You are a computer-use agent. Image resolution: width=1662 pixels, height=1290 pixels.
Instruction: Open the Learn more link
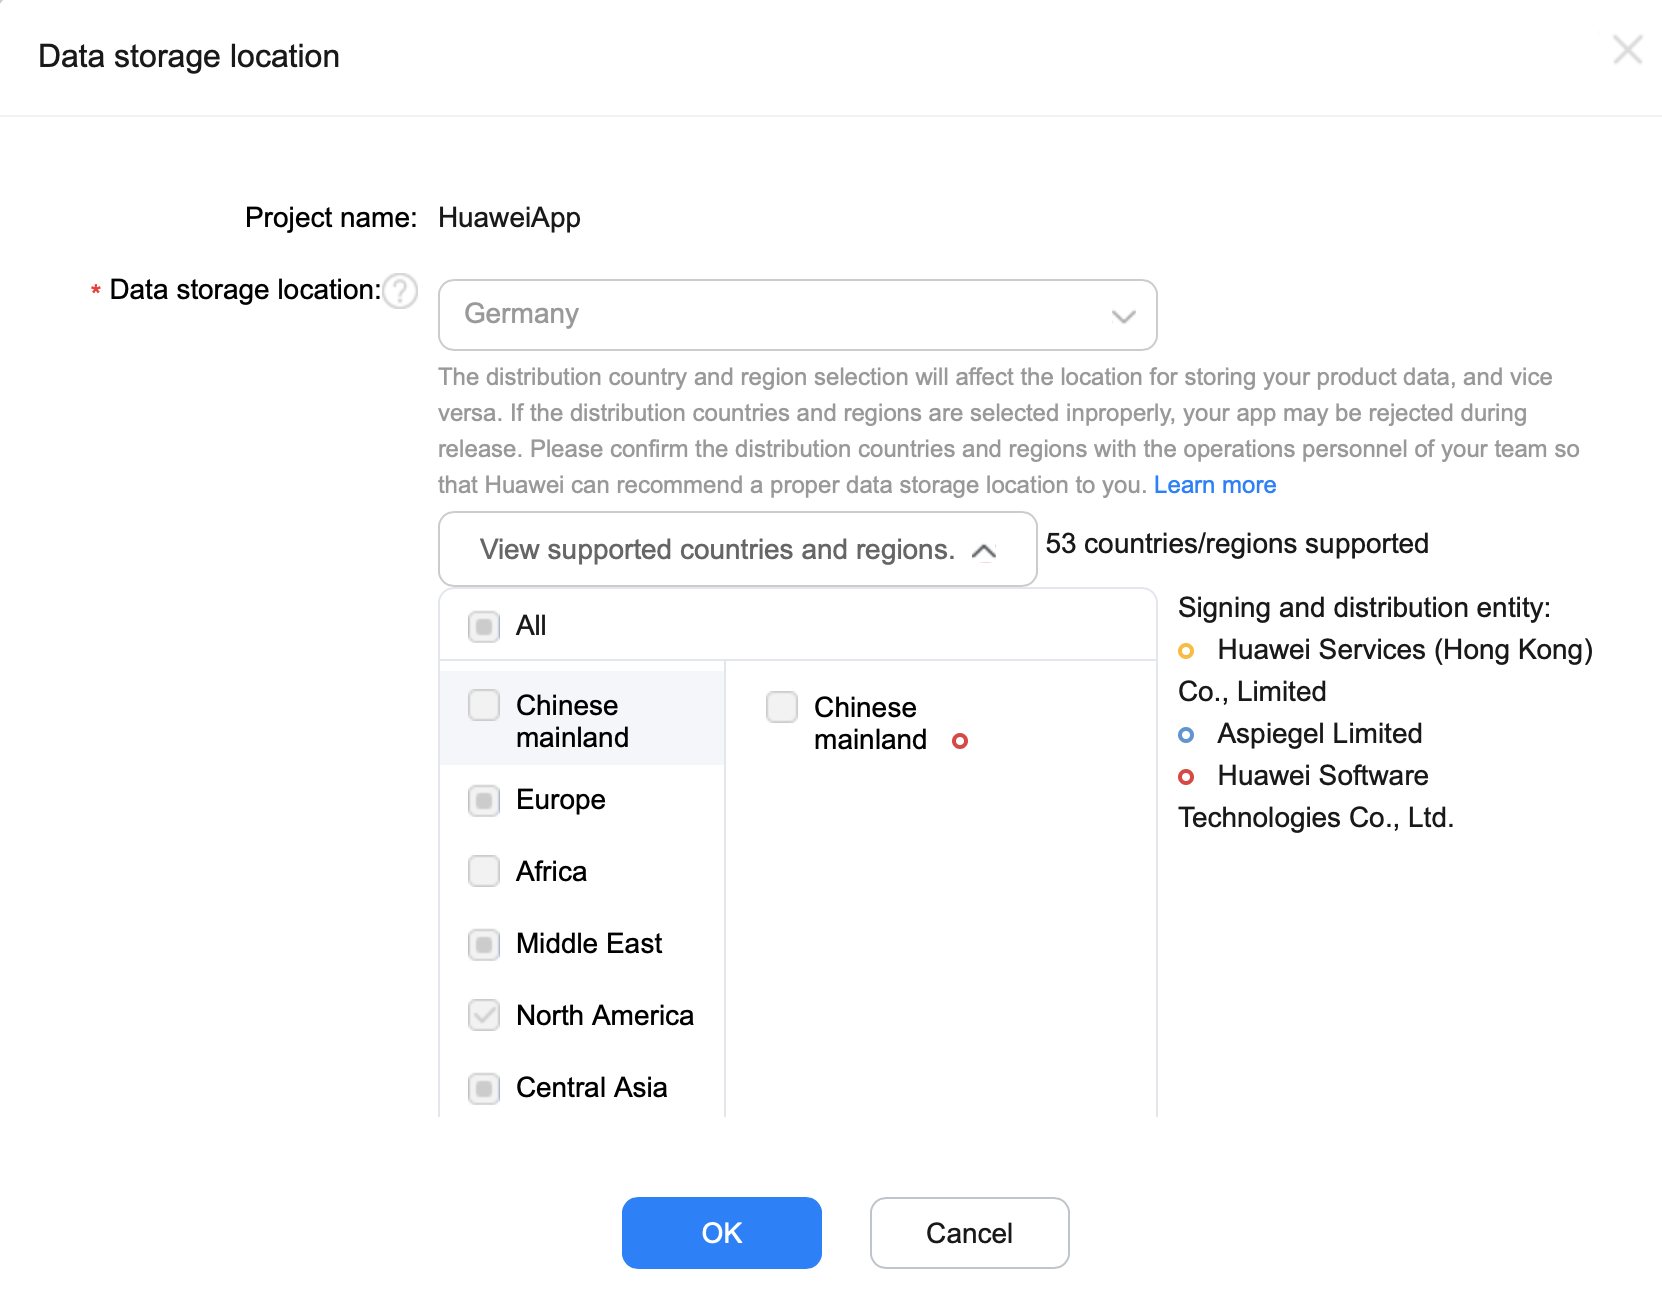(1215, 485)
